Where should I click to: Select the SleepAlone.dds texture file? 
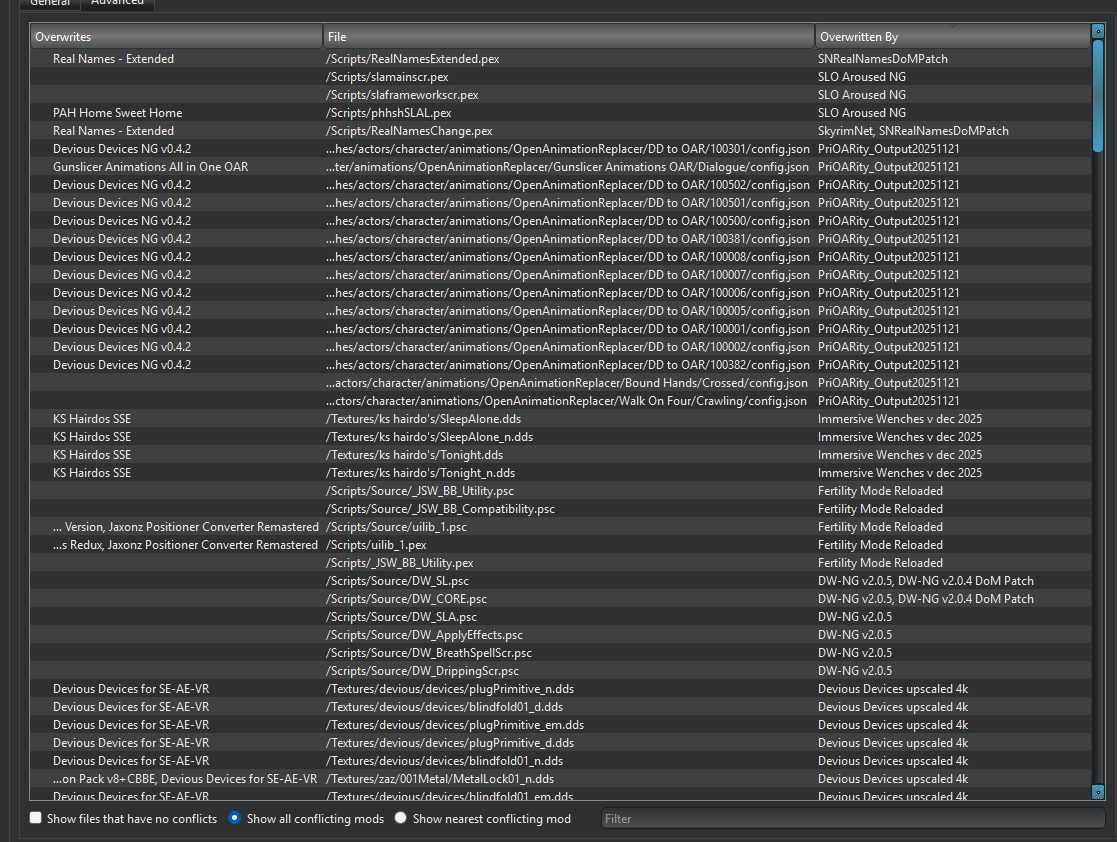pos(423,419)
